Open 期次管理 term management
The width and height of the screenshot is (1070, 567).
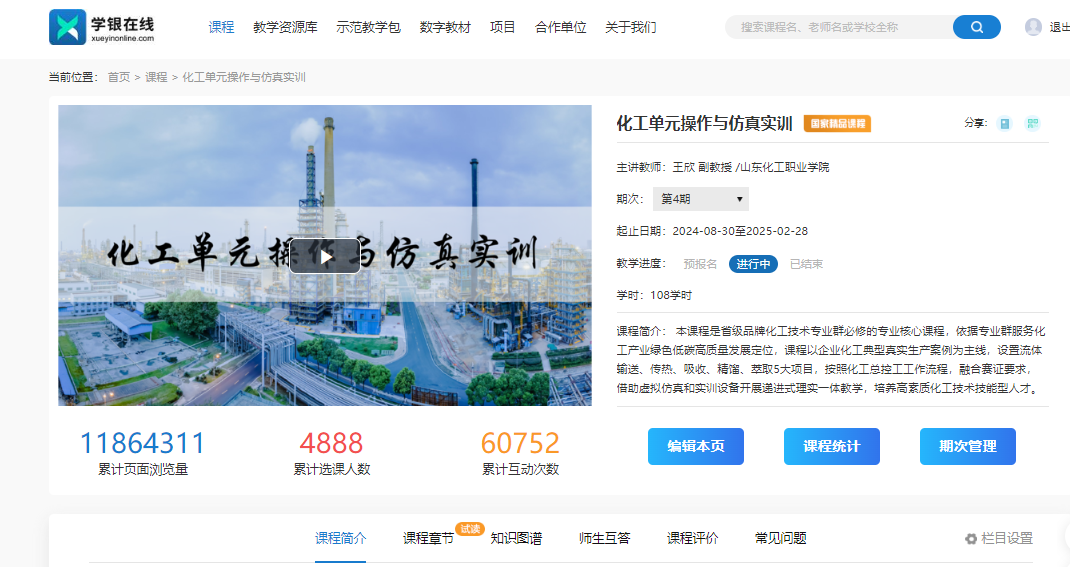click(x=967, y=446)
